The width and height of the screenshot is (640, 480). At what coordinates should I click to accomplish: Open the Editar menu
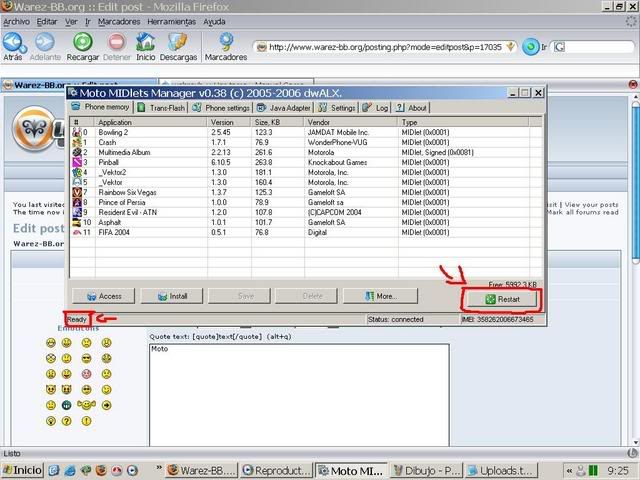(47, 22)
